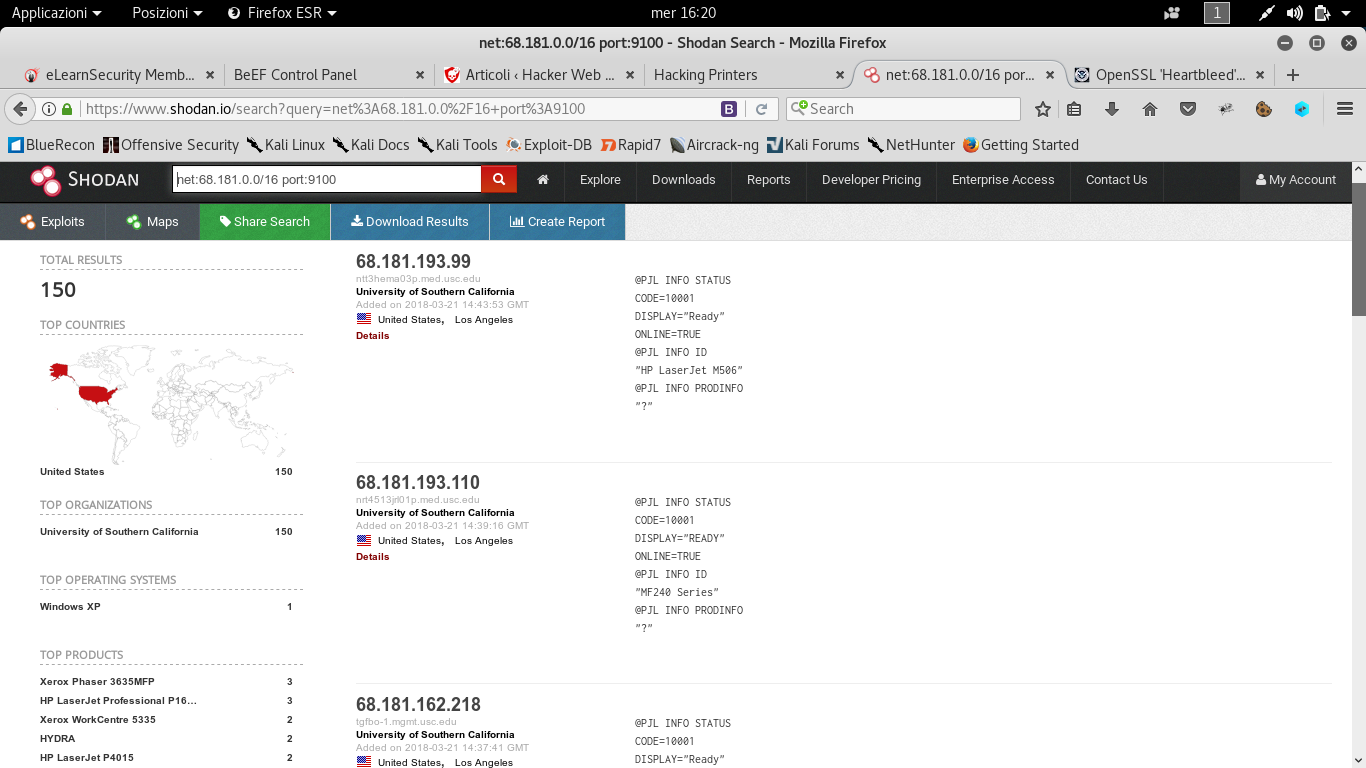Click the battery power icon in top bar
This screenshot has width=1366, height=768.
[1322, 13]
